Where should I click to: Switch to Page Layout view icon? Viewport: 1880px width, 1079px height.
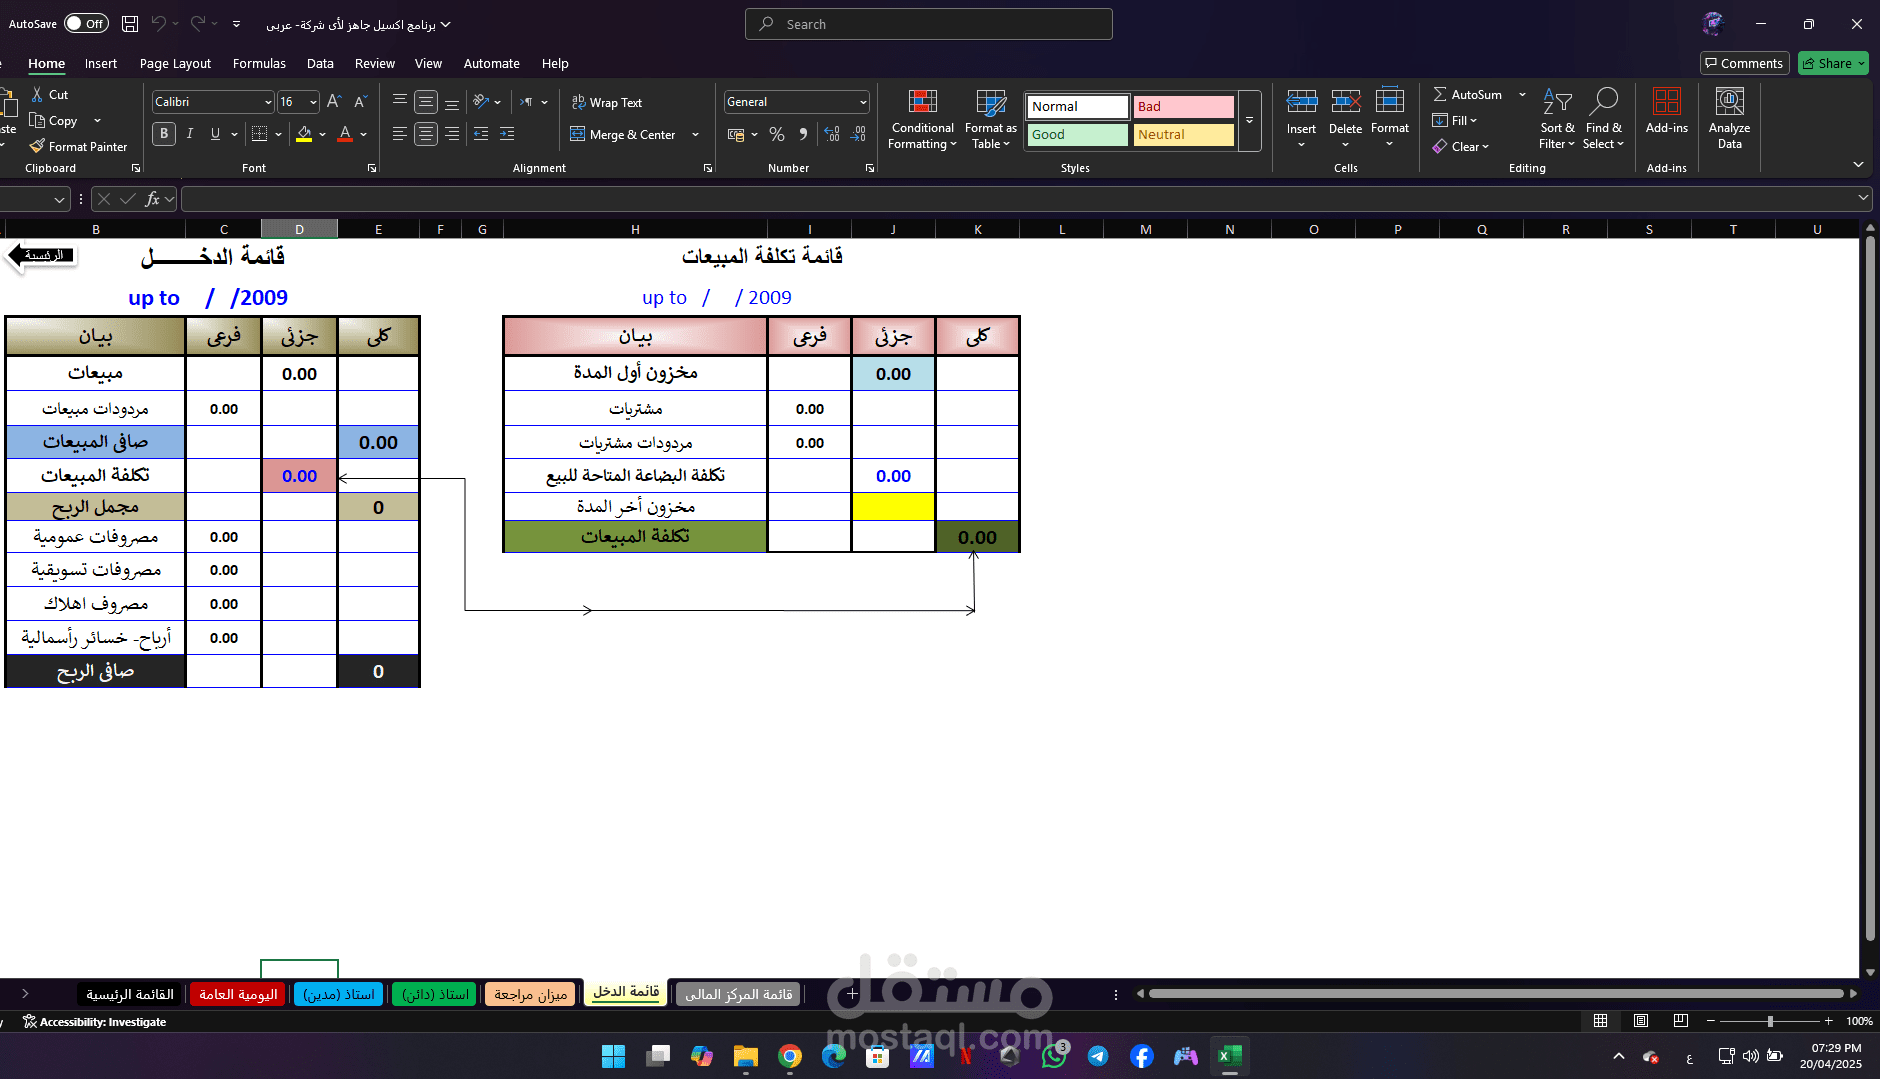click(1641, 1021)
